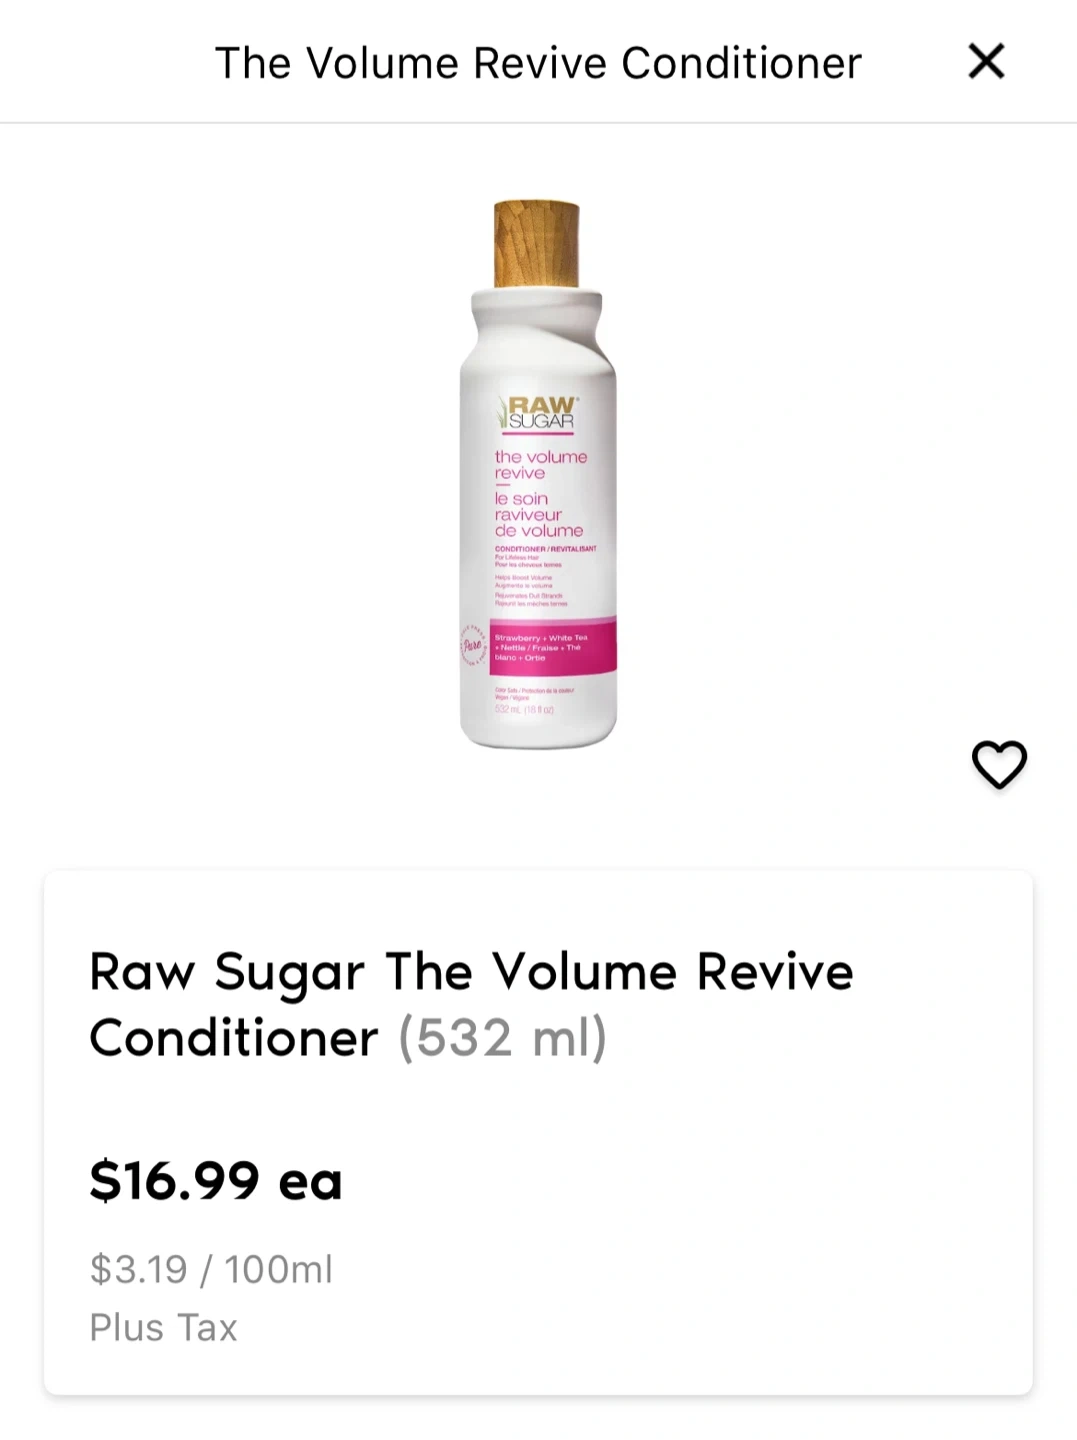Add conditioner to favorites with heart icon
1077x1440 pixels.
click(x=999, y=765)
